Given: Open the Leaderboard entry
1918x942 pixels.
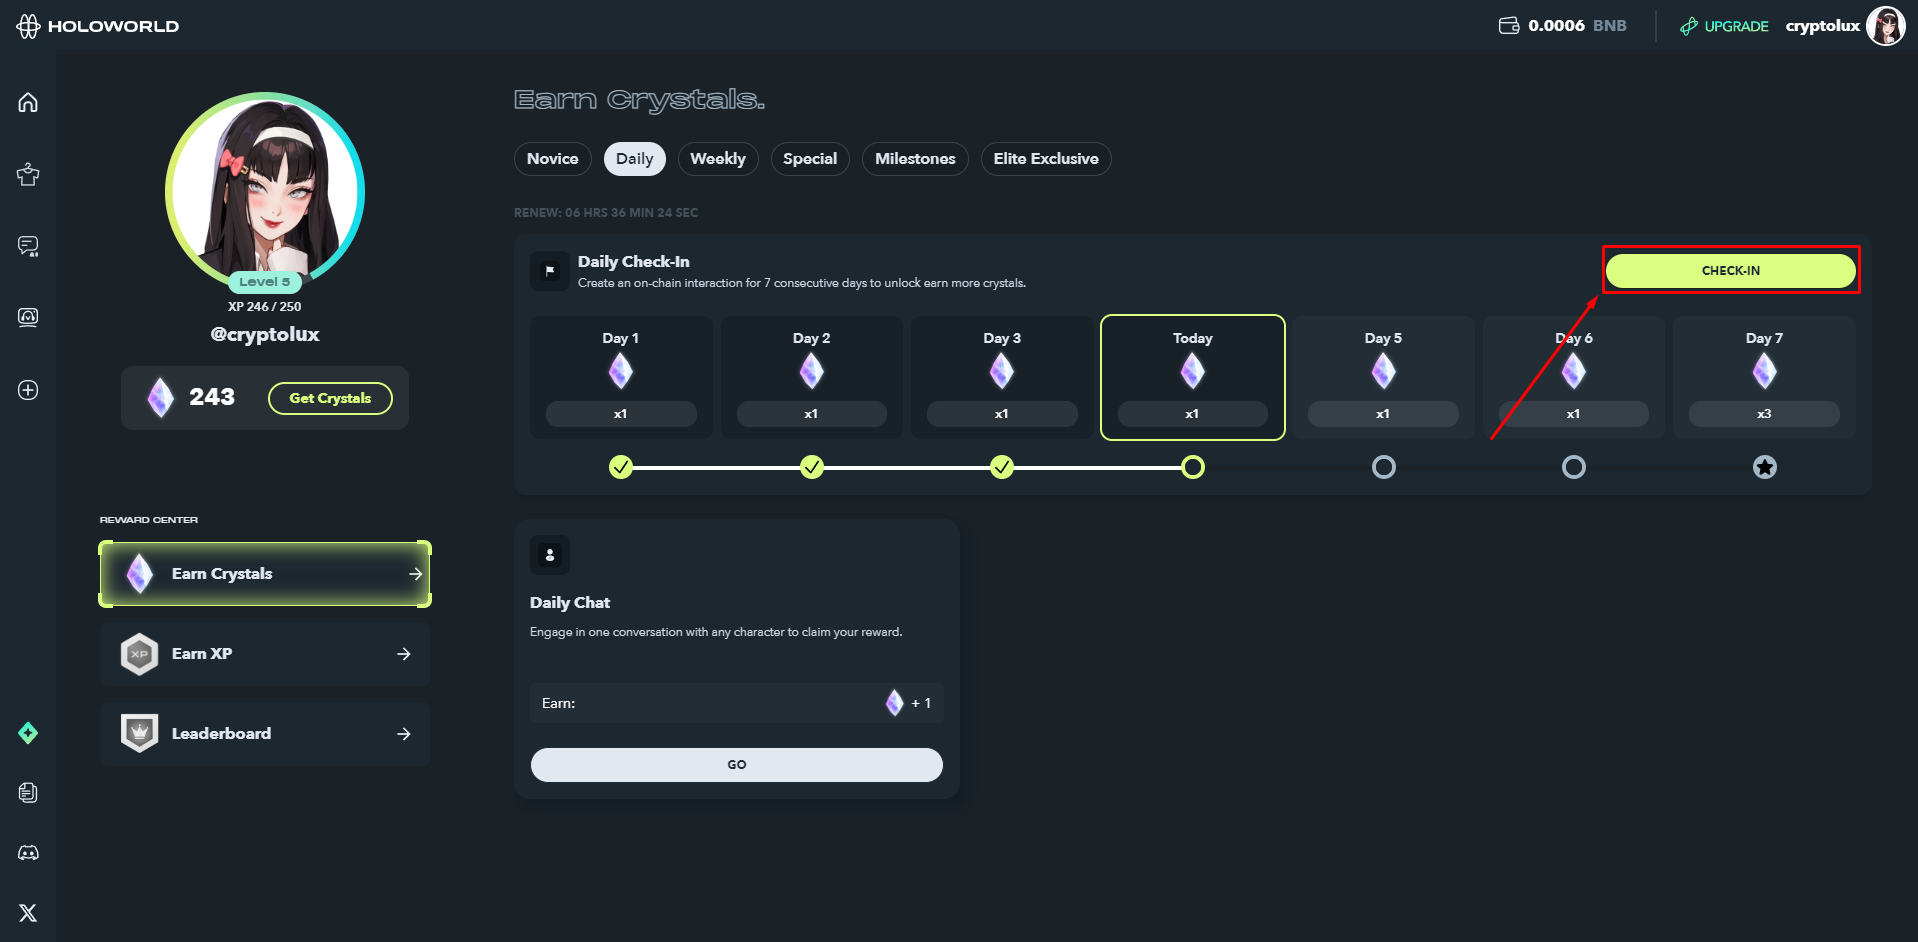Looking at the screenshot, I should point(265,734).
